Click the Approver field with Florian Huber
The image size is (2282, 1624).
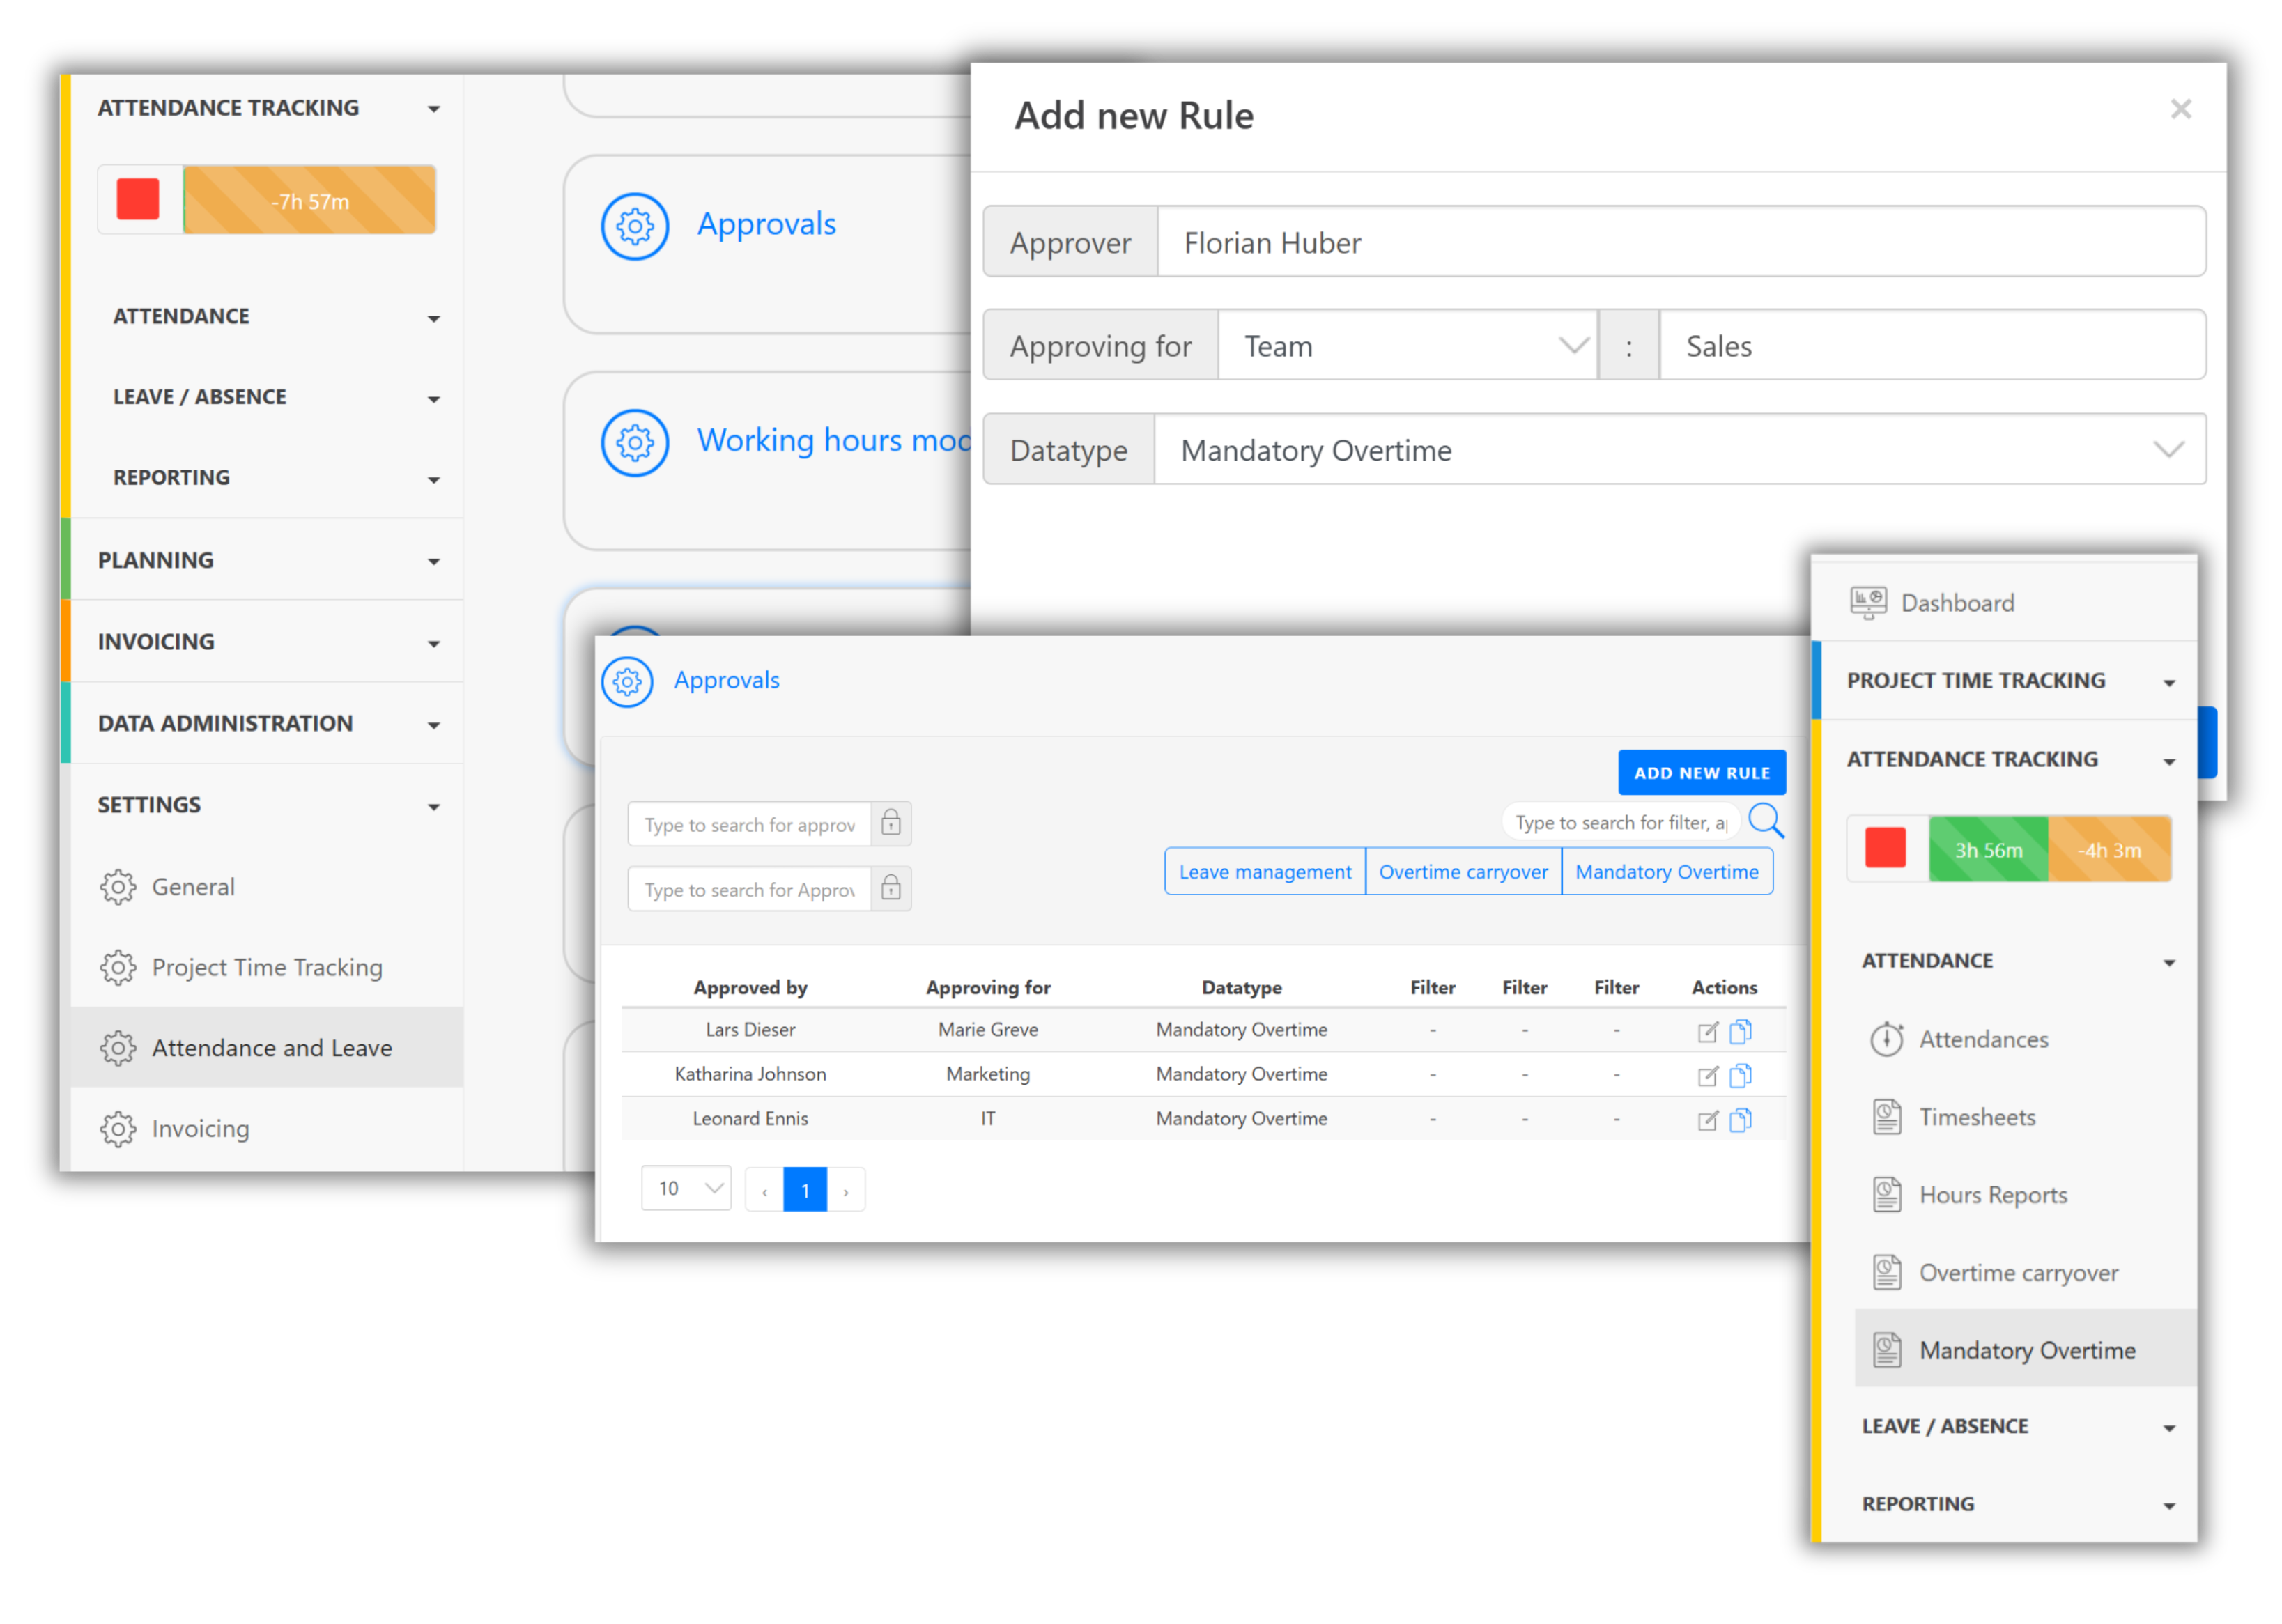click(x=1680, y=243)
